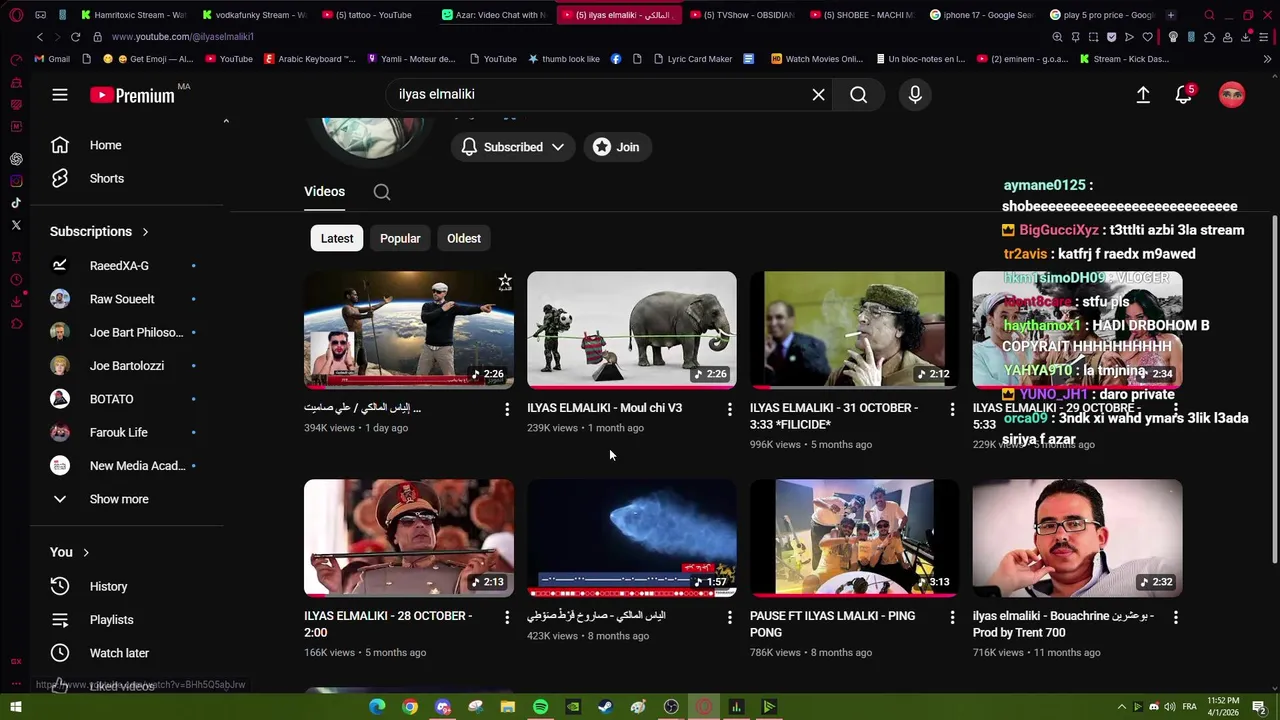This screenshot has width=1280, height=720.
Task: Expand the You section arrow
Action: (86, 552)
